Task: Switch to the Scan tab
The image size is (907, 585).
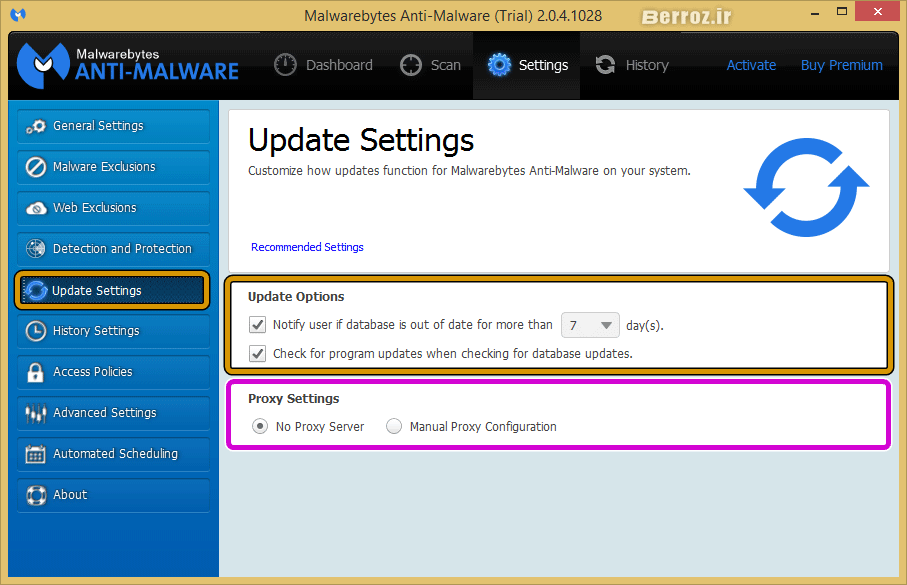Action: coord(430,65)
